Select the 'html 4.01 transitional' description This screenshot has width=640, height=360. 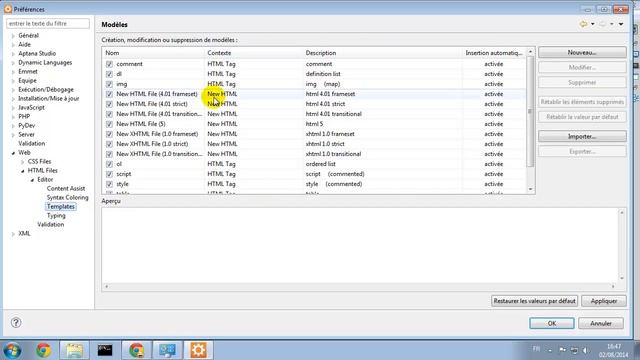pyautogui.click(x=333, y=114)
